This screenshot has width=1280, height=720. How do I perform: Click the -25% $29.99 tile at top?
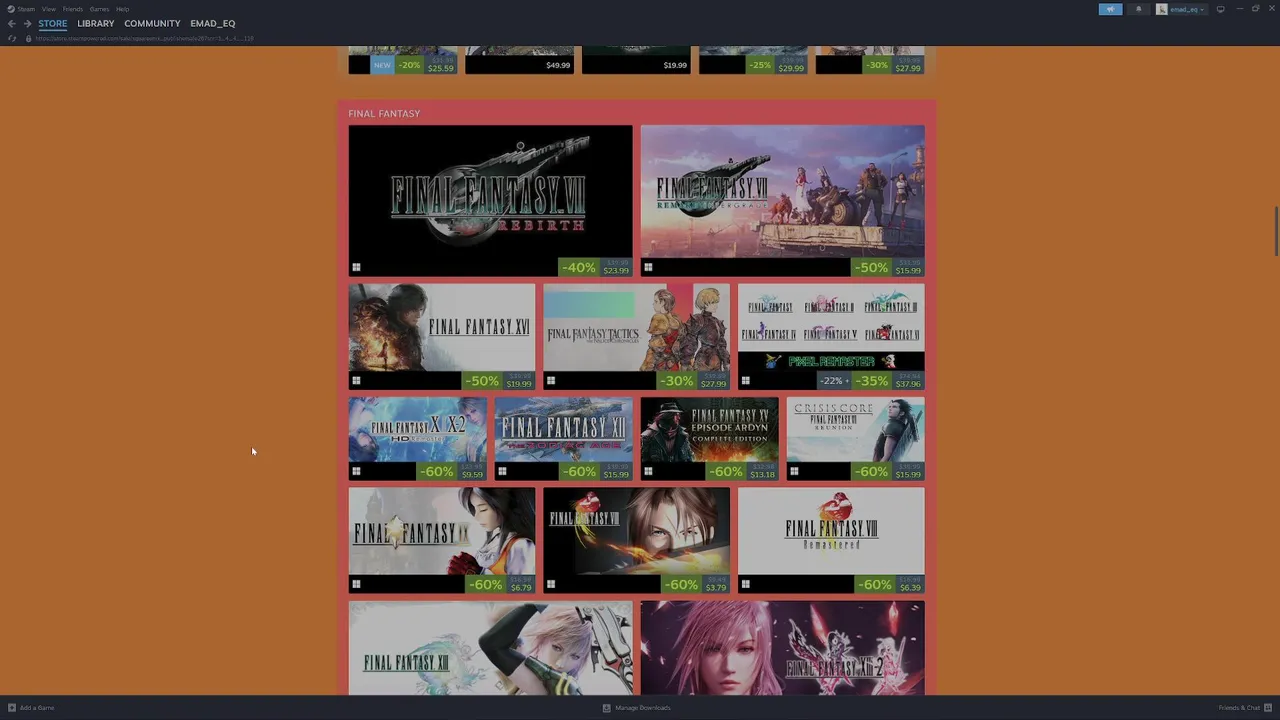(x=753, y=60)
